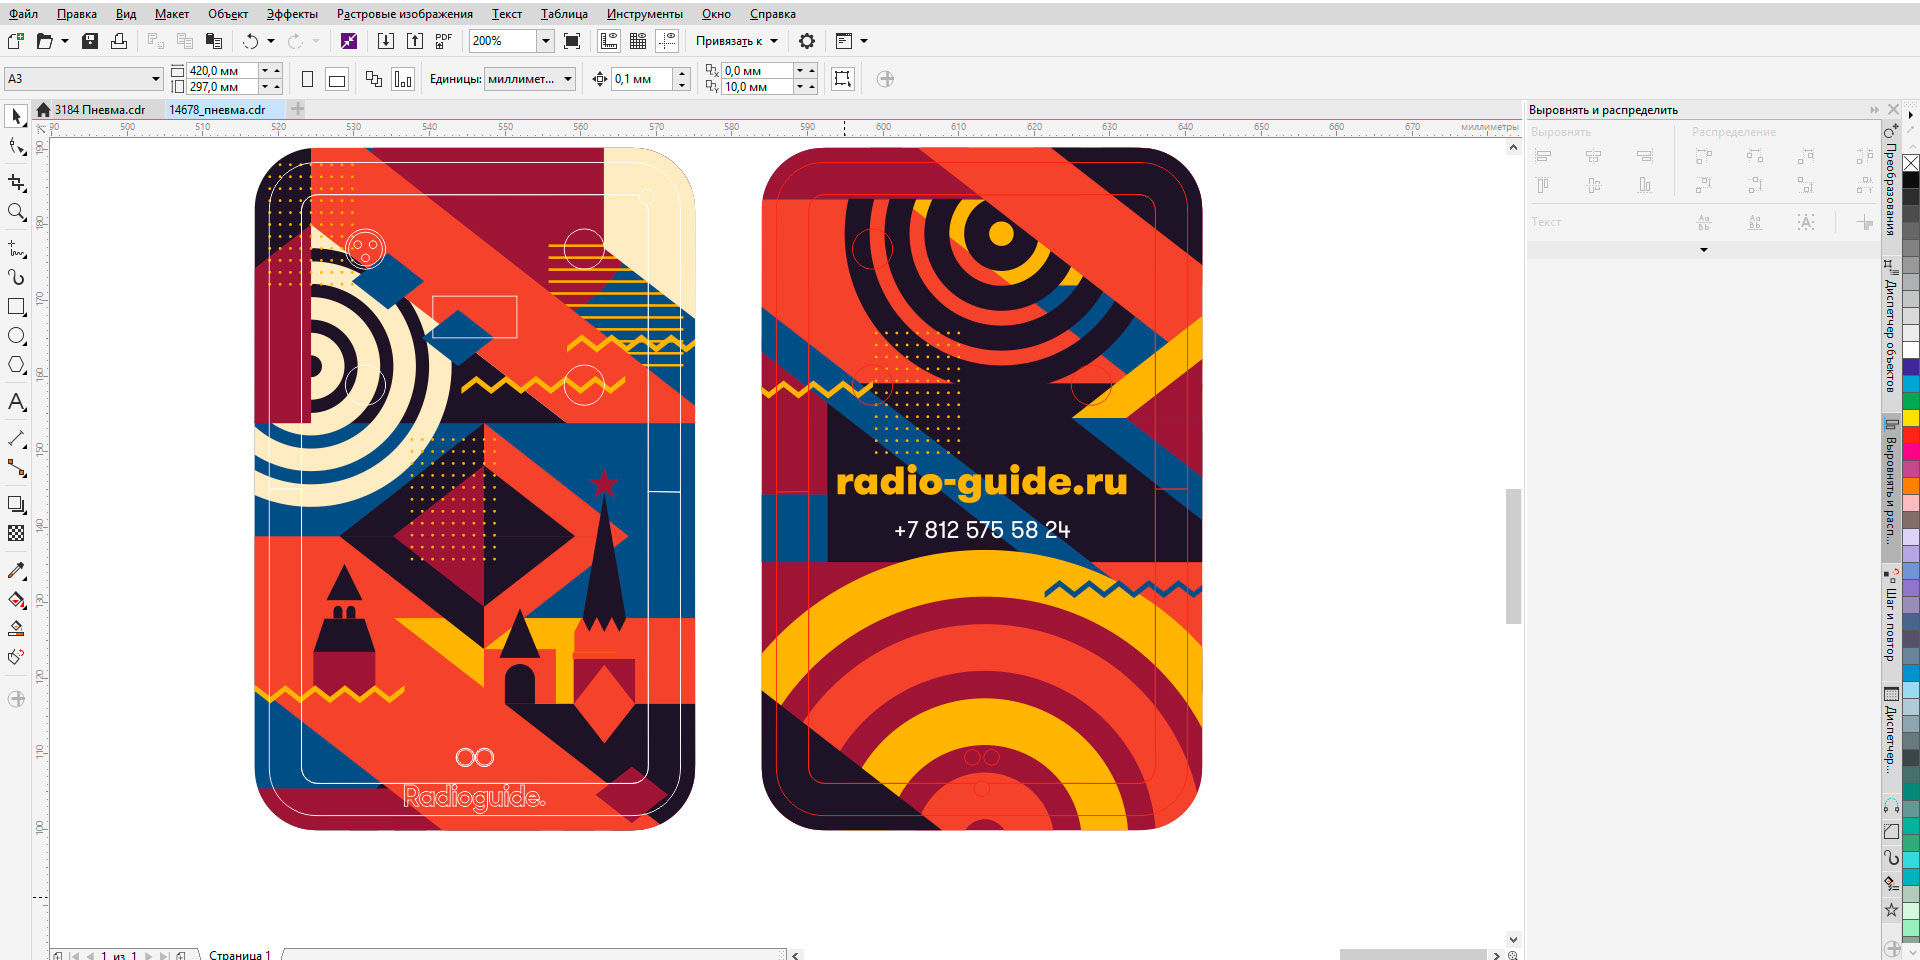Toggle the All pages layout button
Image resolution: width=1920 pixels, height=960 pixels.
[374, 79]
